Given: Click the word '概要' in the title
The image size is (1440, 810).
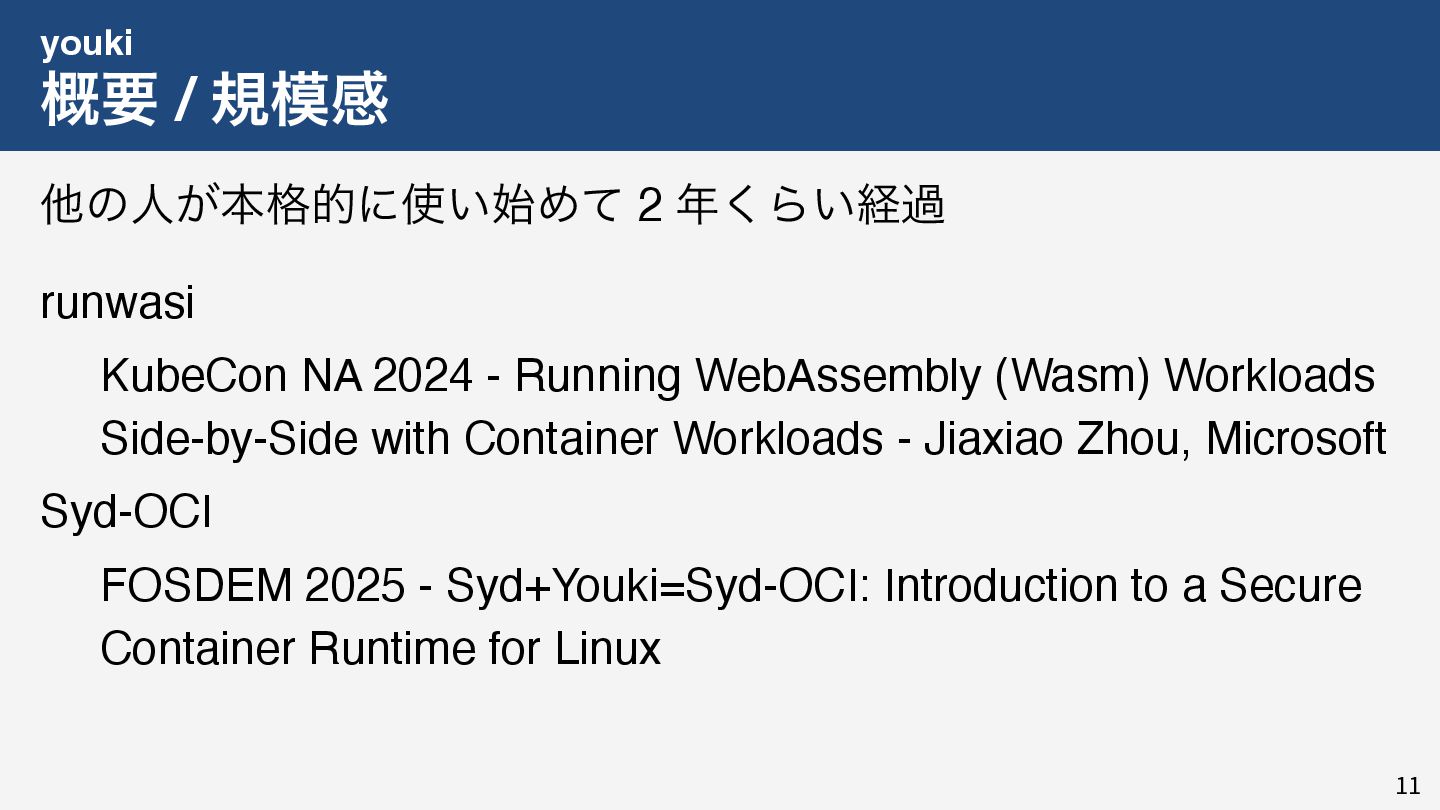Looking at the screenshot, I should (x=98, y=100).
